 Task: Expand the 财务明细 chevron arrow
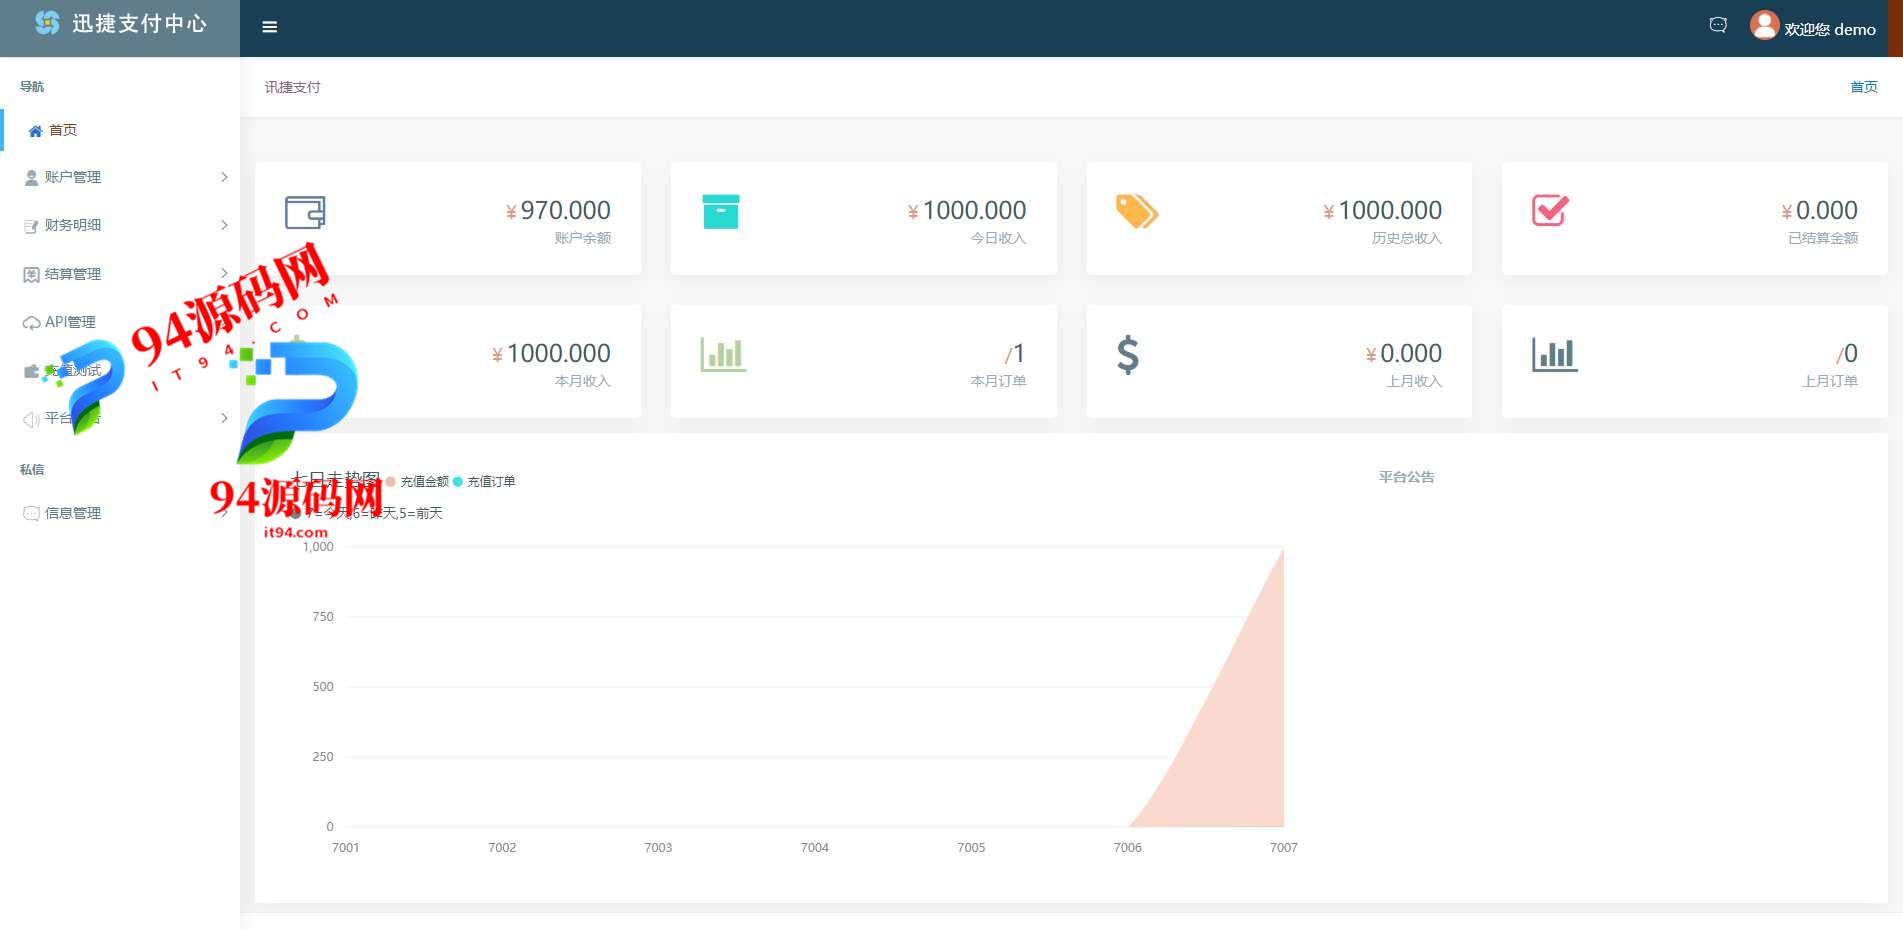coord(224,225)
